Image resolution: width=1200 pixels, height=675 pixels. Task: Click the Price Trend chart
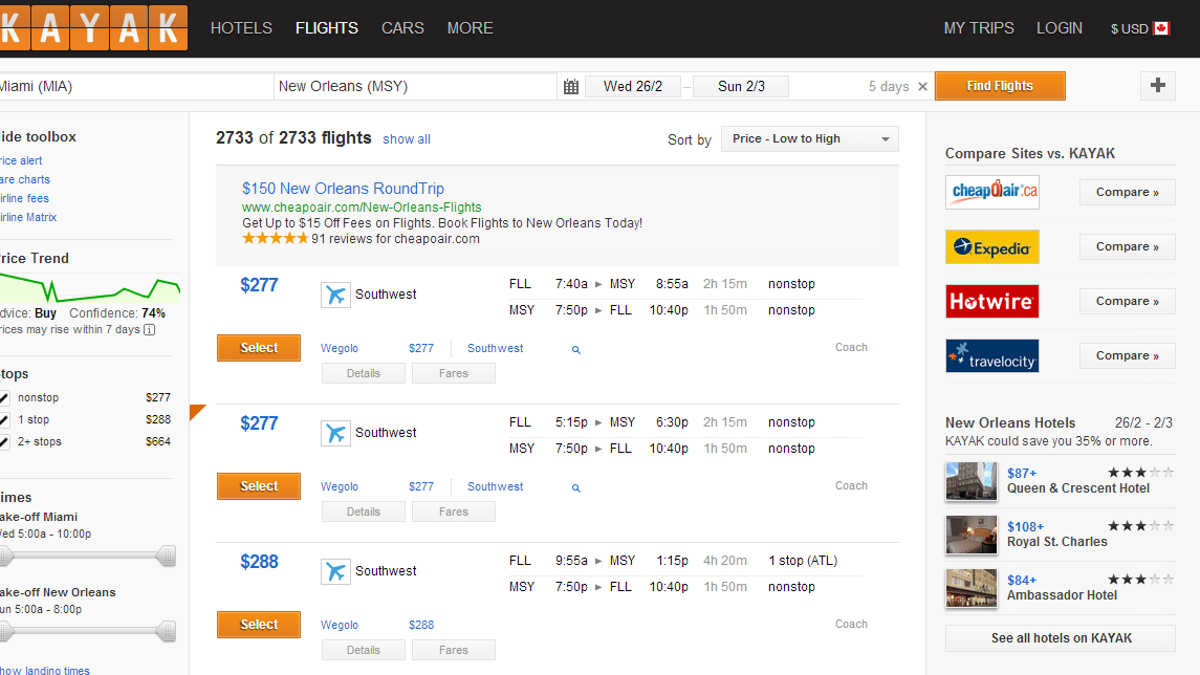90,289
